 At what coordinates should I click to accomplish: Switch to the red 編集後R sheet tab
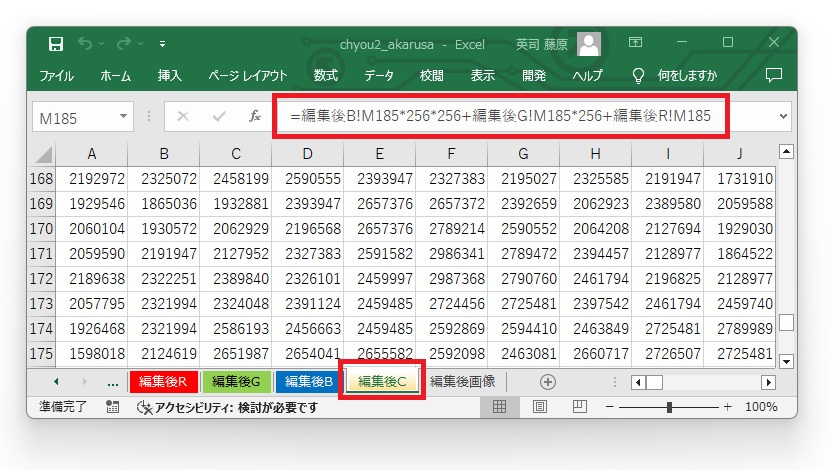(x=163, y=381)
